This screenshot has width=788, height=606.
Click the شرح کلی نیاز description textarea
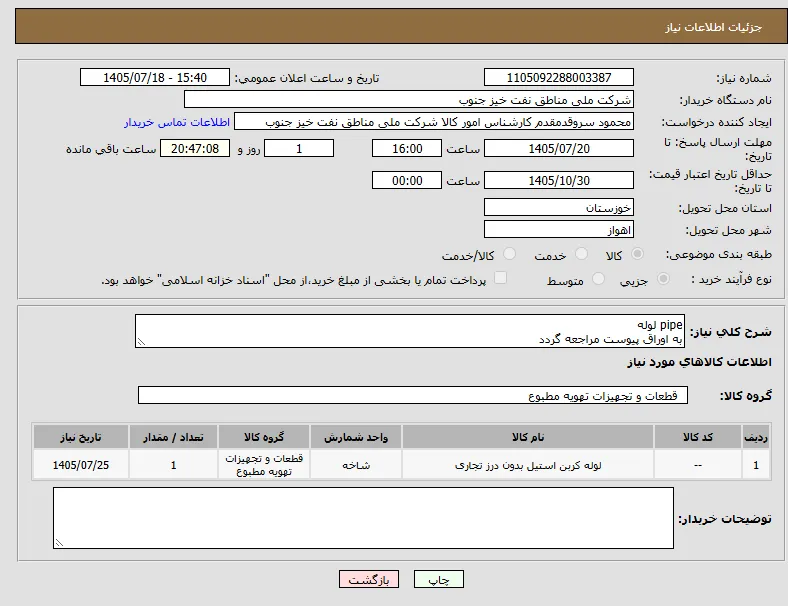pos(410,331)
